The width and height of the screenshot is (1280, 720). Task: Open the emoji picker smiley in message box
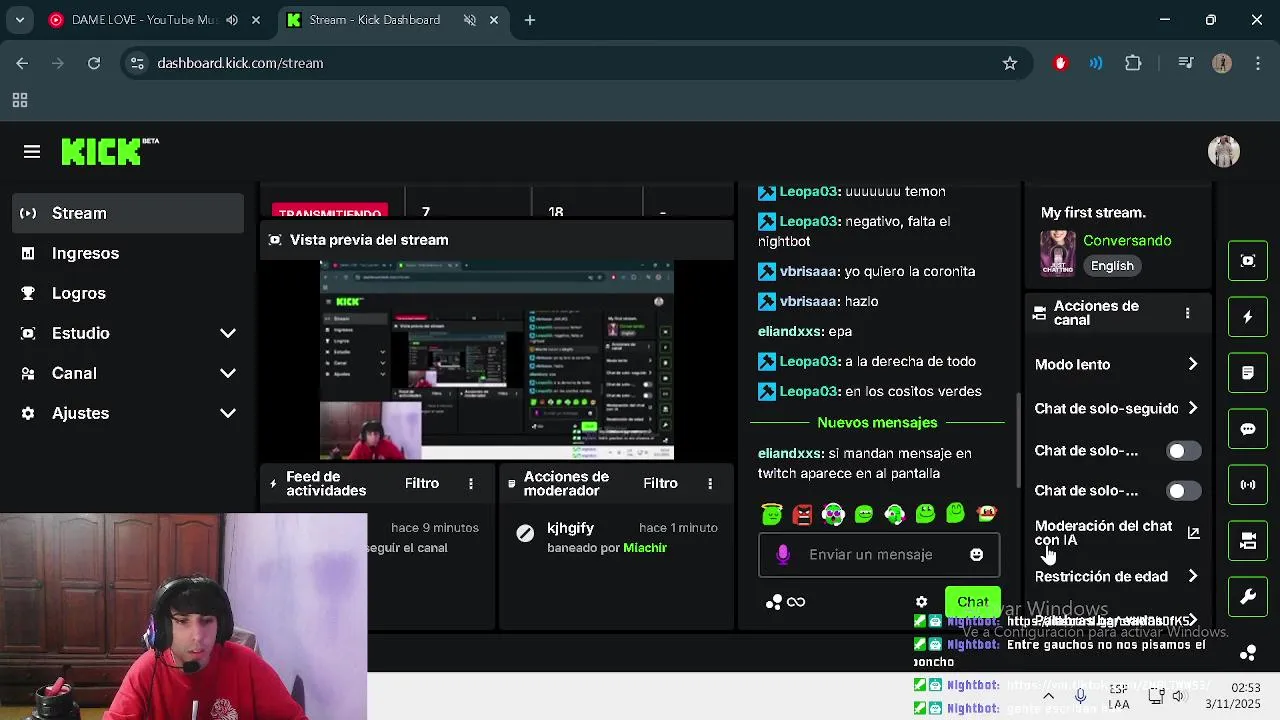[976, 555]
